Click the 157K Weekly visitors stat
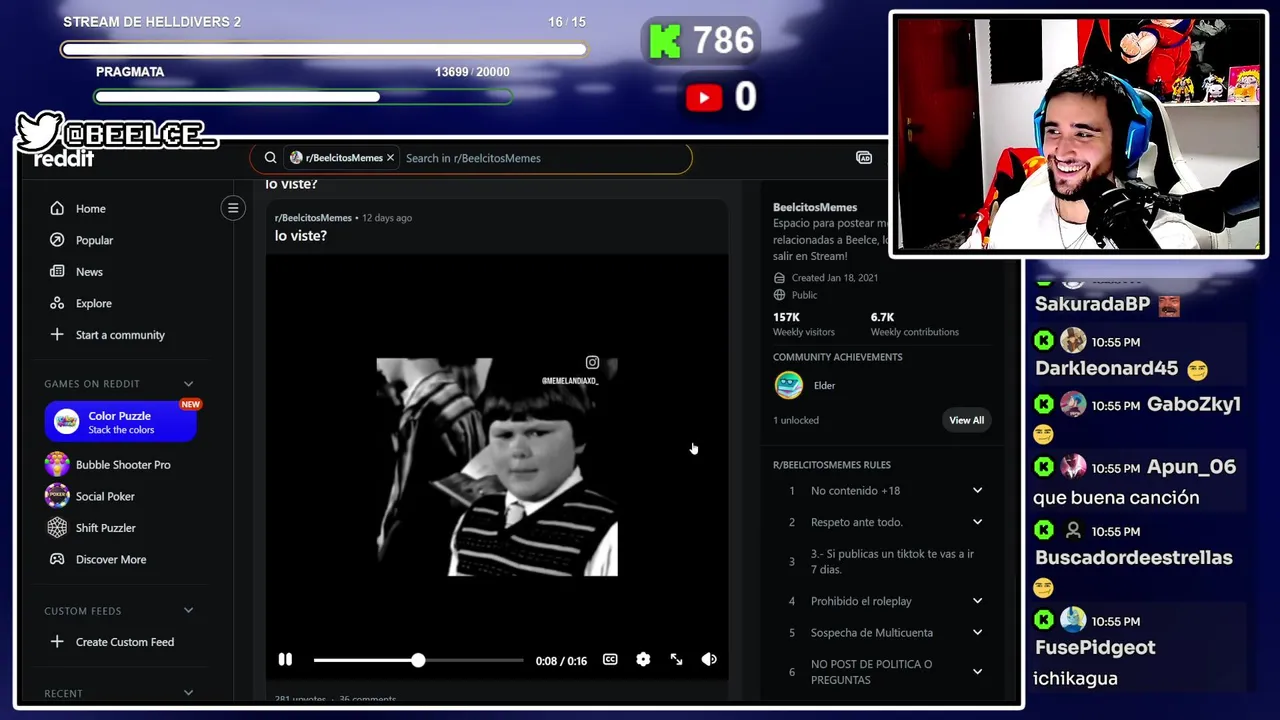This screenshot has width=1280, height=720. click(803, 324)
